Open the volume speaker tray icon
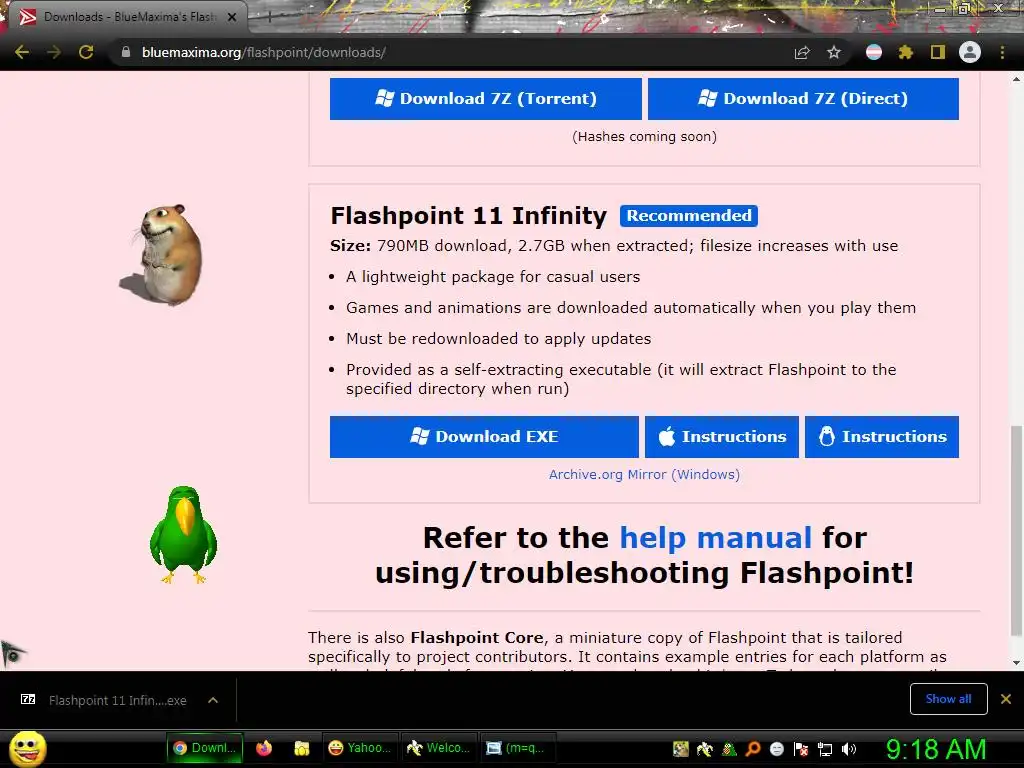 pyautogui.click(x=849, y=749)
